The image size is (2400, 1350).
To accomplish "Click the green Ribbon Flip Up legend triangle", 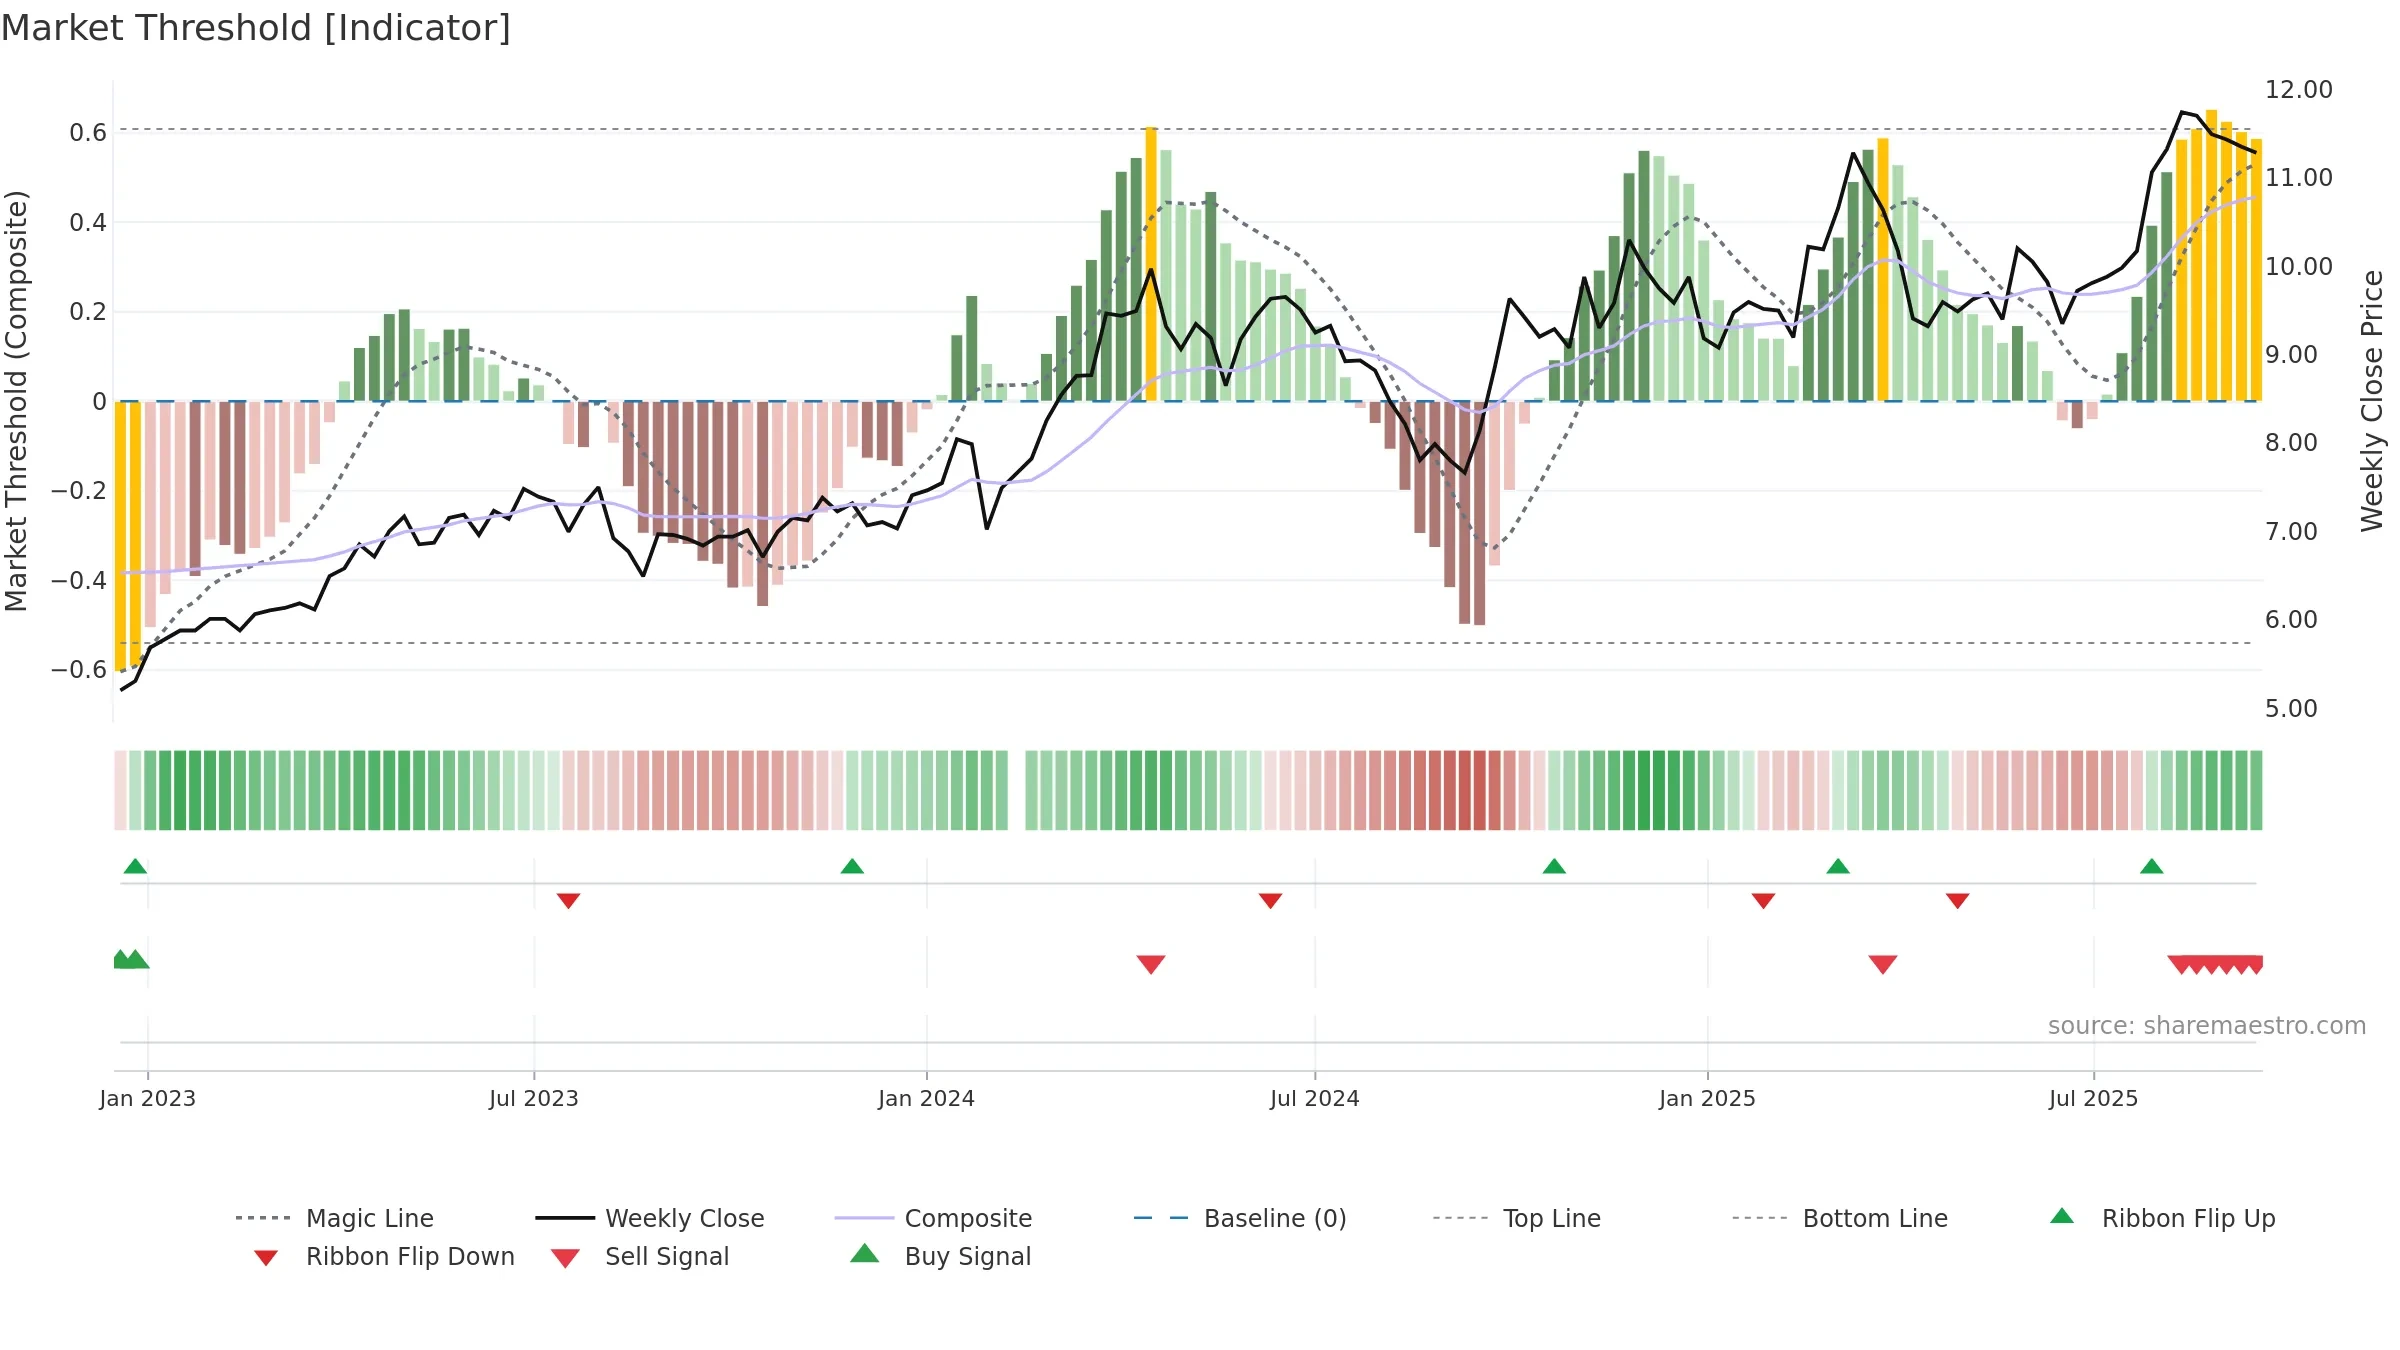I will (x=2062, y=1216).
